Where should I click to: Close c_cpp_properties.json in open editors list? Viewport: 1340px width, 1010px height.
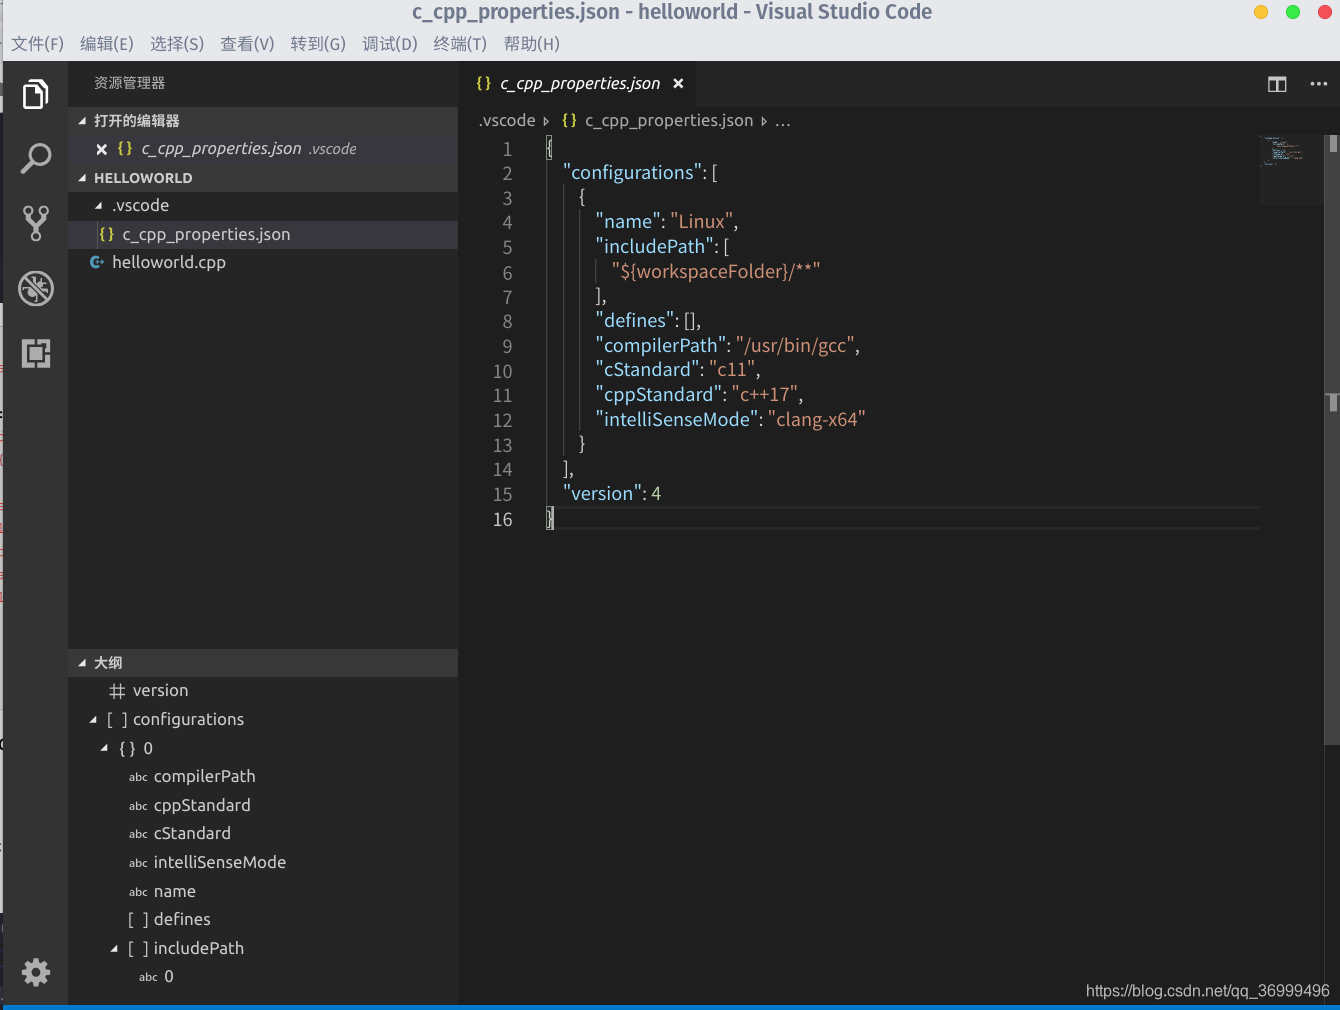101,149
